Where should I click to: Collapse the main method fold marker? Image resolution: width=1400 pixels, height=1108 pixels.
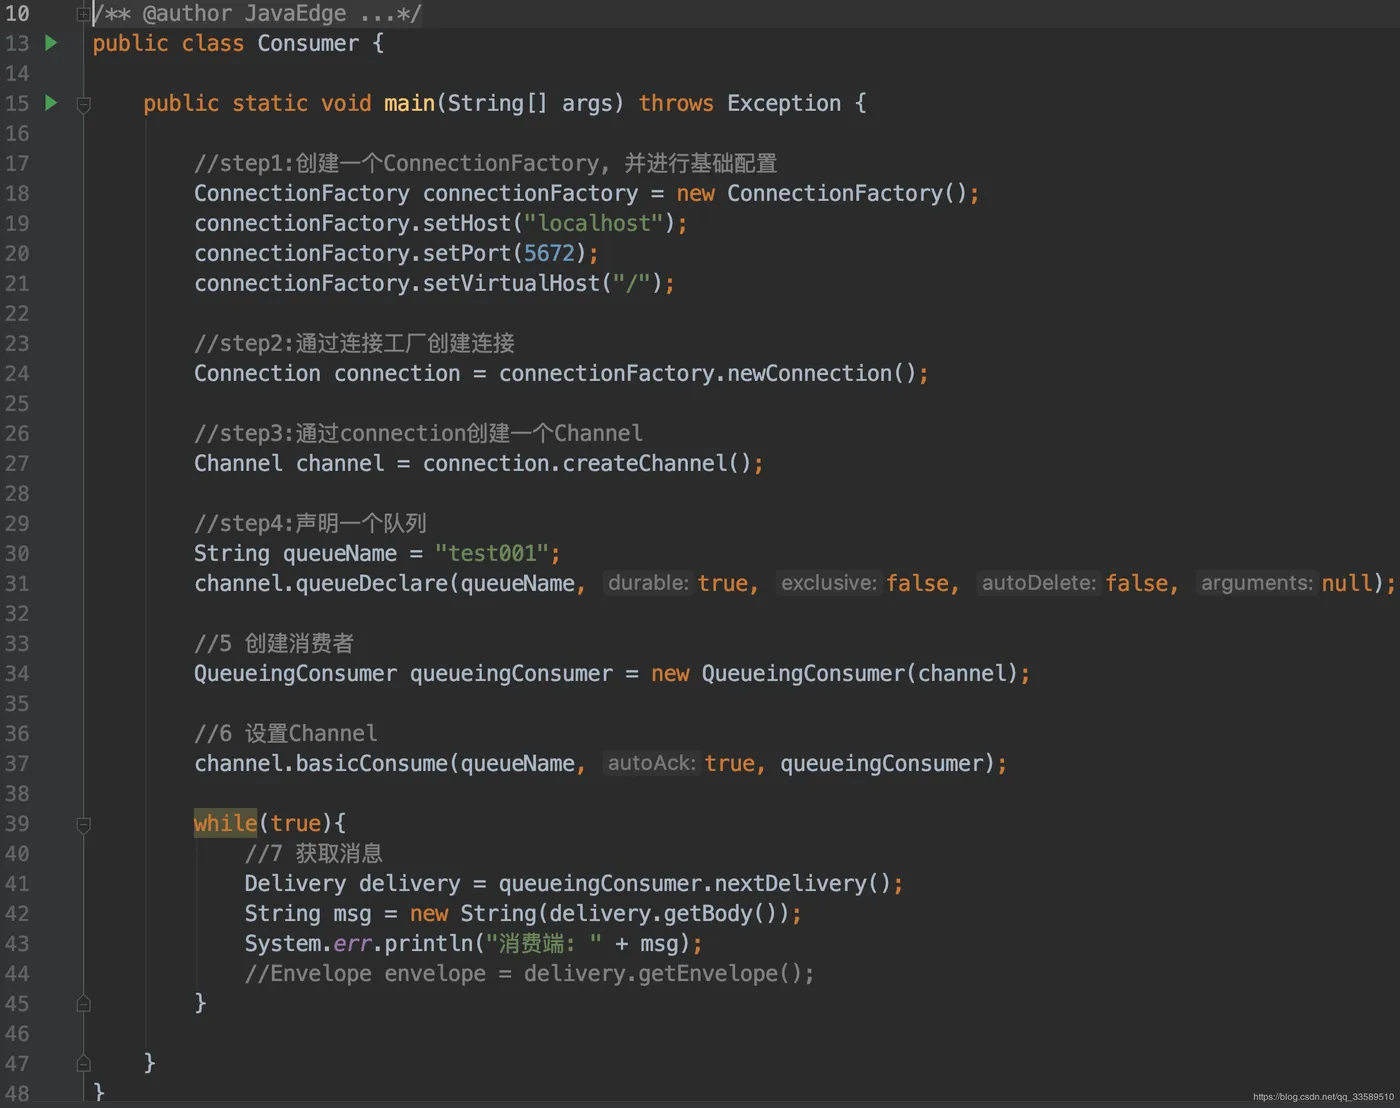(84, 104)
